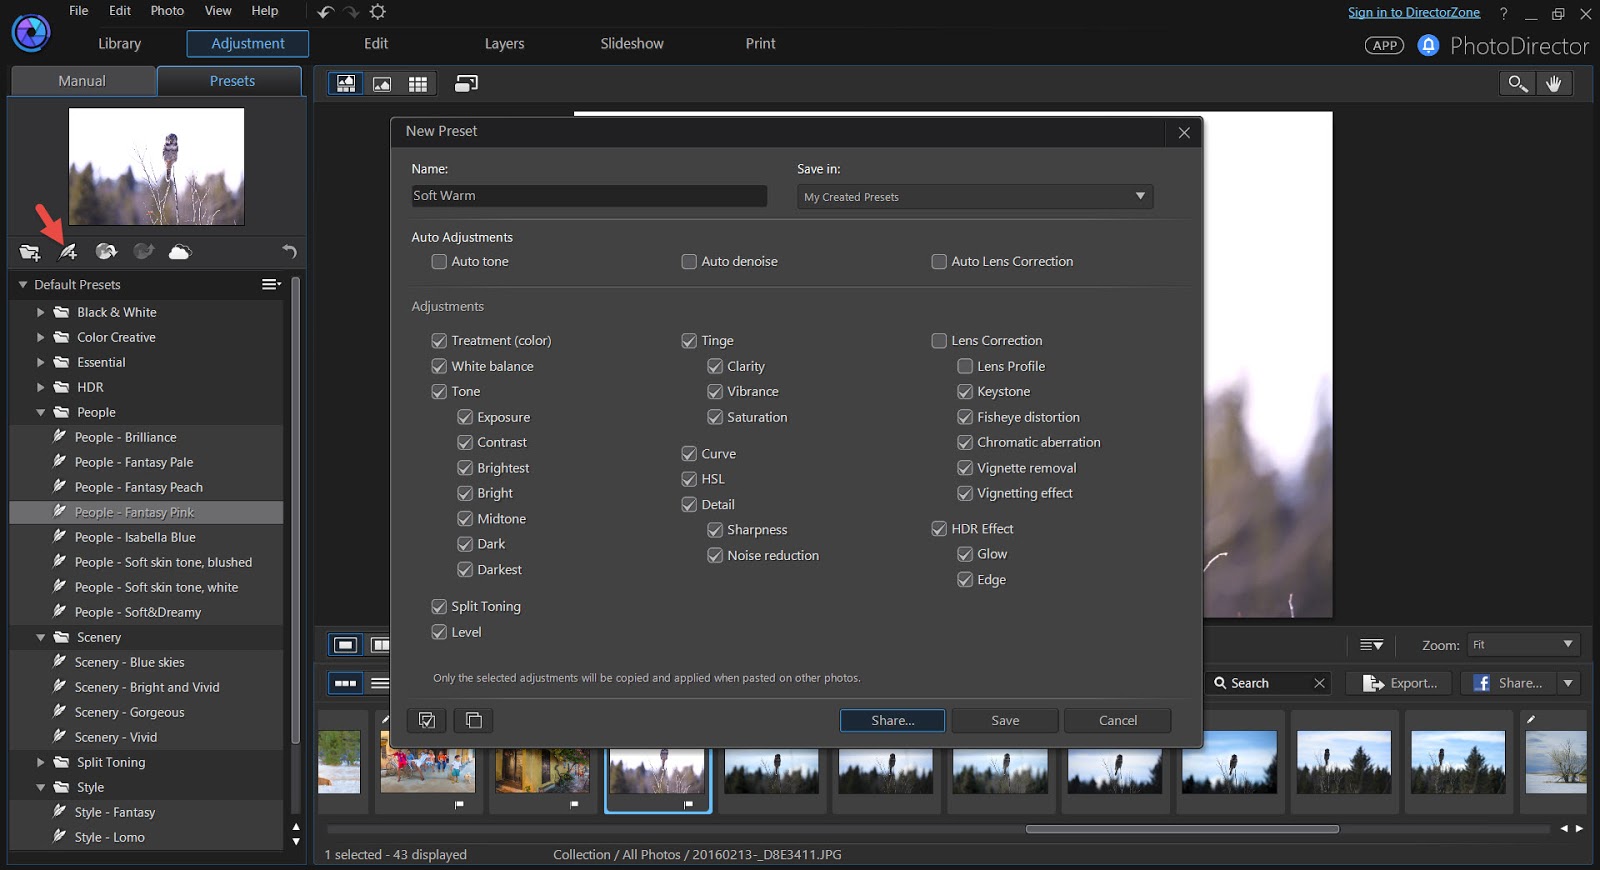Open the help question mark icon

[1503, 13]
